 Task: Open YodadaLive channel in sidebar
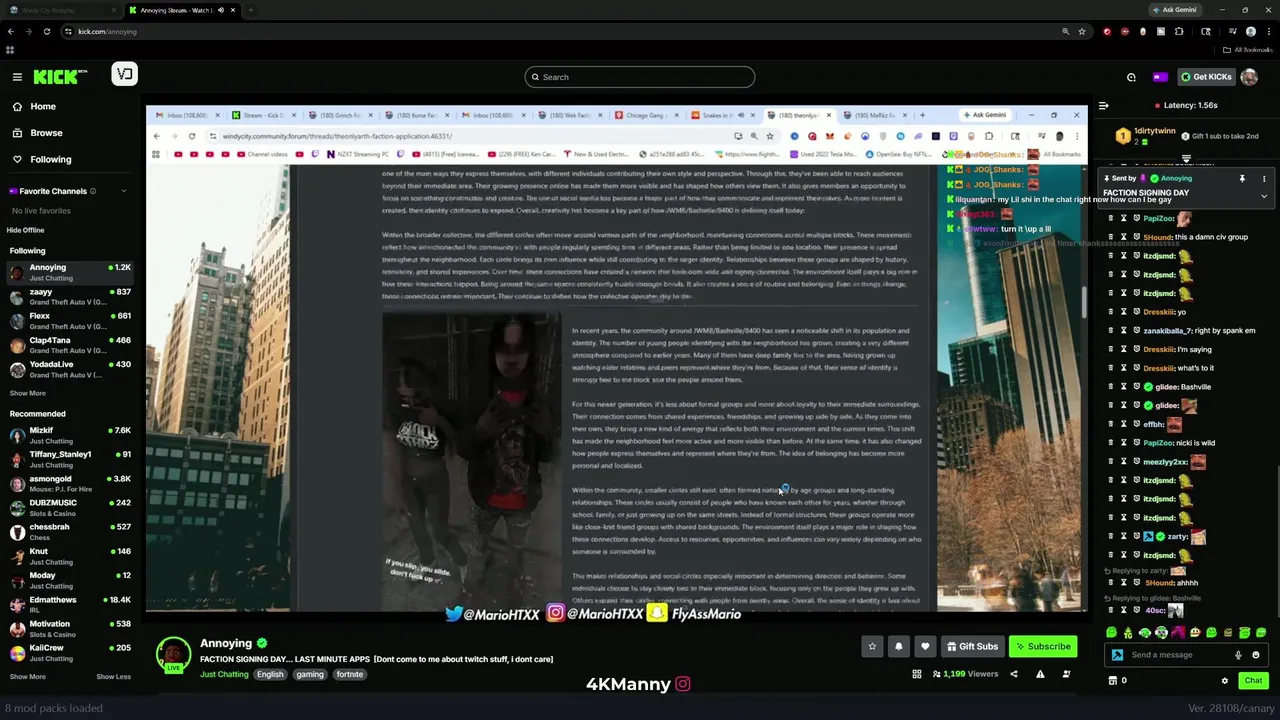point(70,369)
